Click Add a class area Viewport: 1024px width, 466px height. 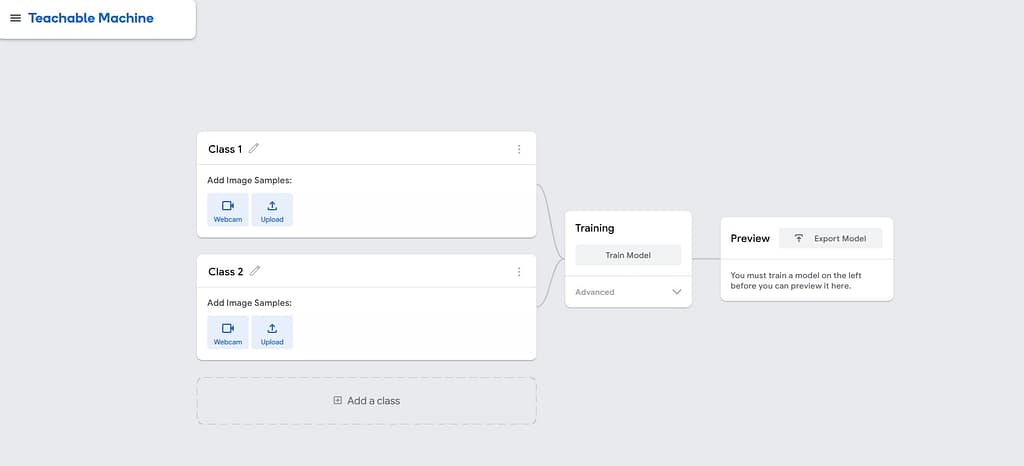coord(366,401)
